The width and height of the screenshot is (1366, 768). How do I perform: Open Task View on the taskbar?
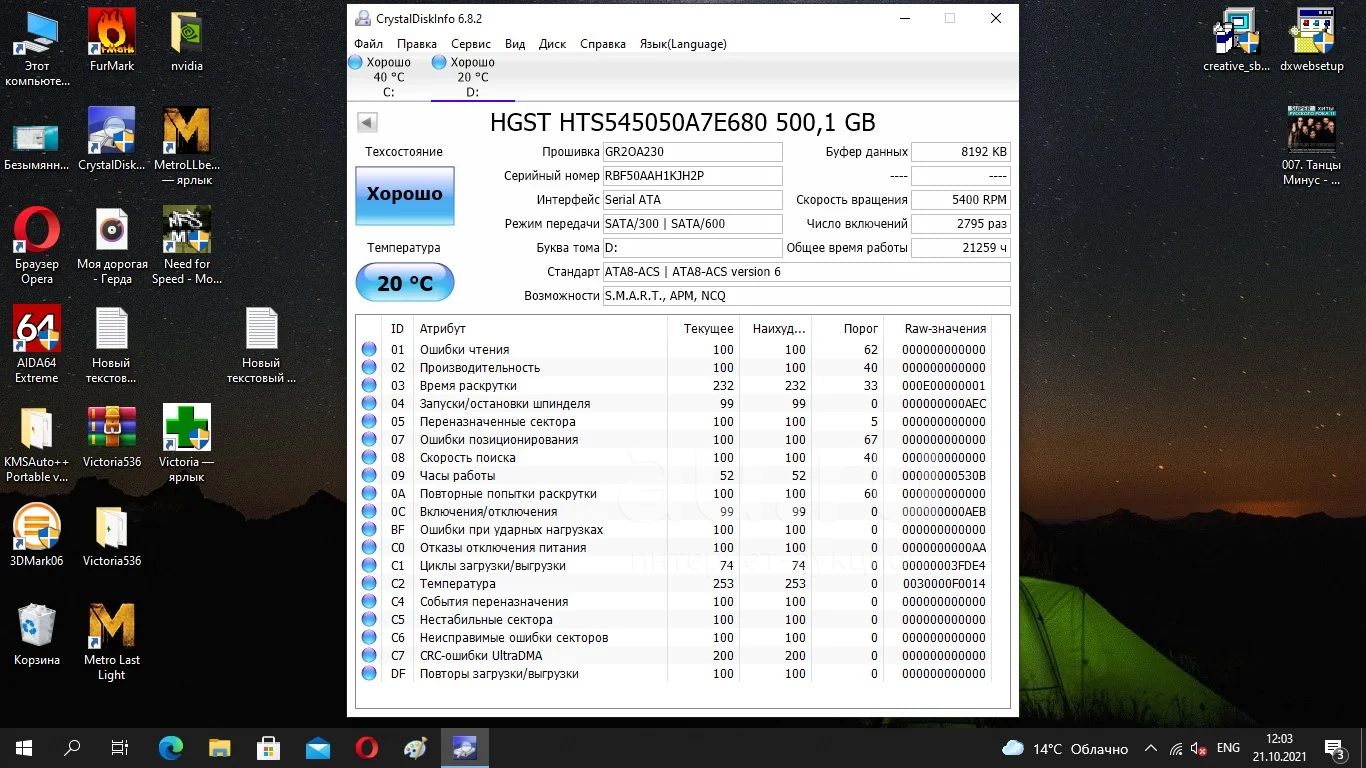tap(120, 747)
